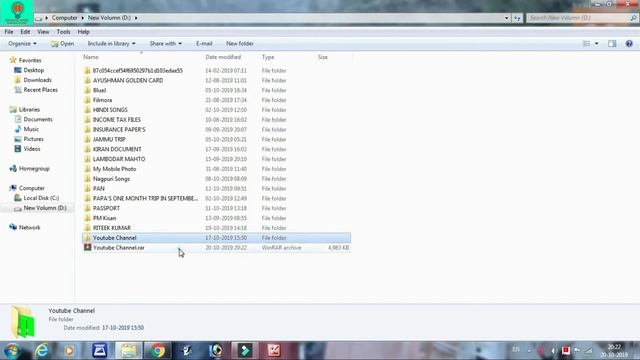The width and height of the screenshot is (640, 360).
Task: Click Computer in the address breadcrumb
Action: click(x=64, y=18)
